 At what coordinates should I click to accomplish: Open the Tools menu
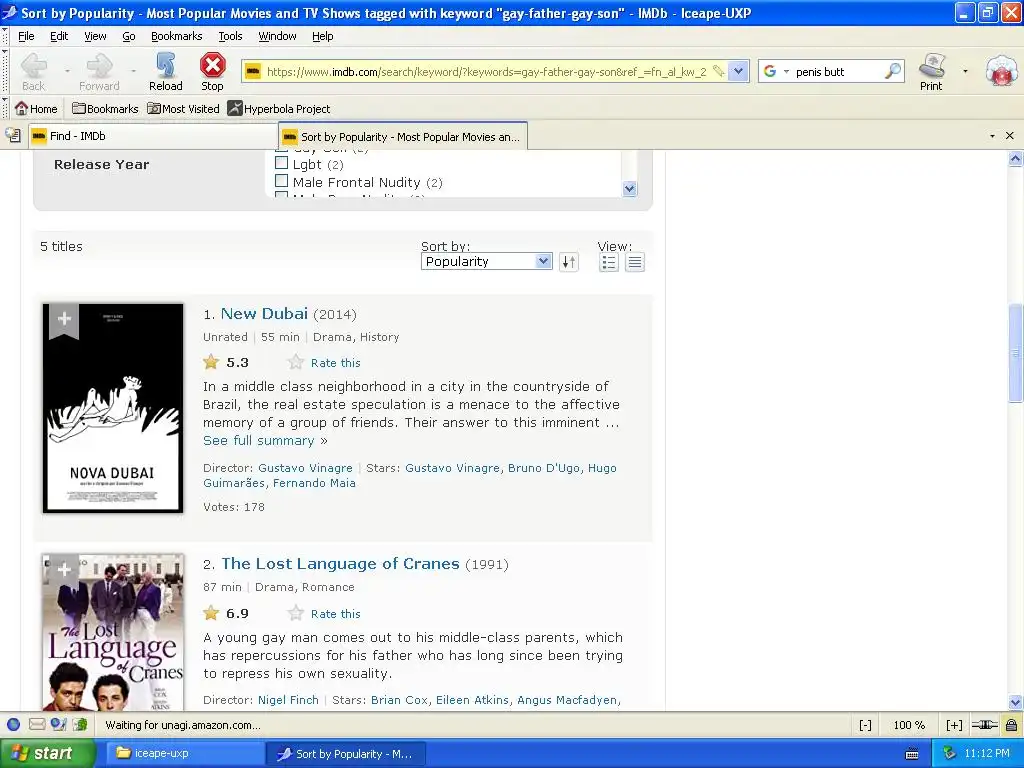(230, 36)
